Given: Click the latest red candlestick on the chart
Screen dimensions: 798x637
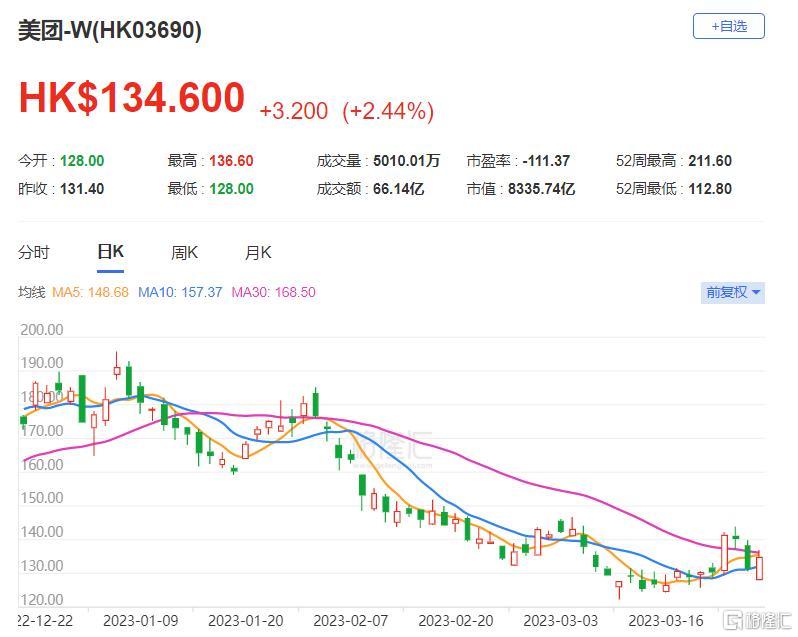Looking at the screenshot, I should [x=760, y=568].
